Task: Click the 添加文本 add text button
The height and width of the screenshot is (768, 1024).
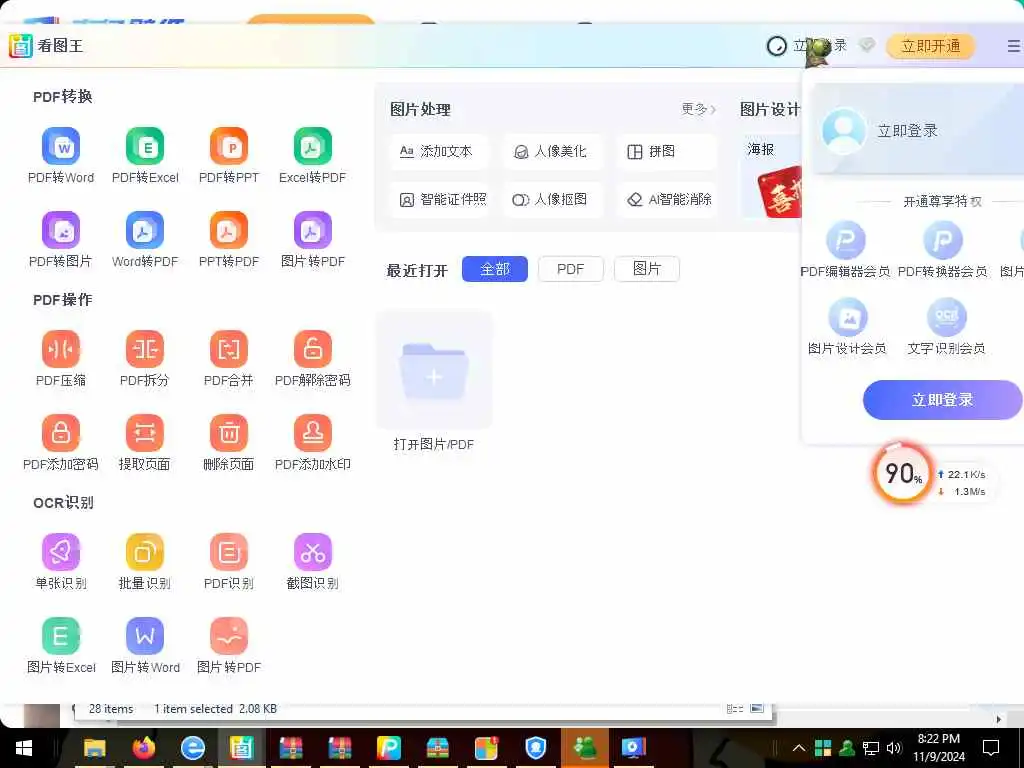Action: click(440, 152)
